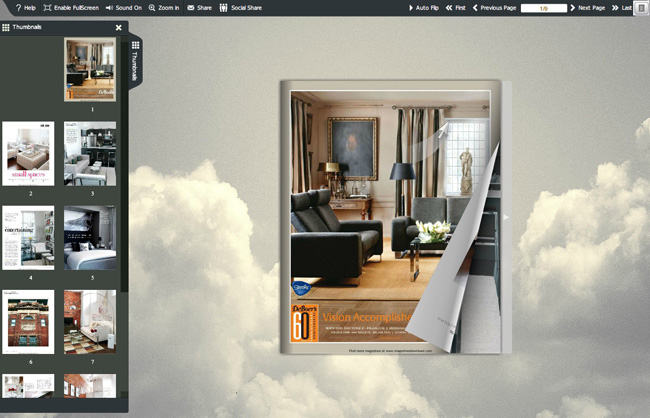Open the Help button
650x418 pixels.
point(25,7)
